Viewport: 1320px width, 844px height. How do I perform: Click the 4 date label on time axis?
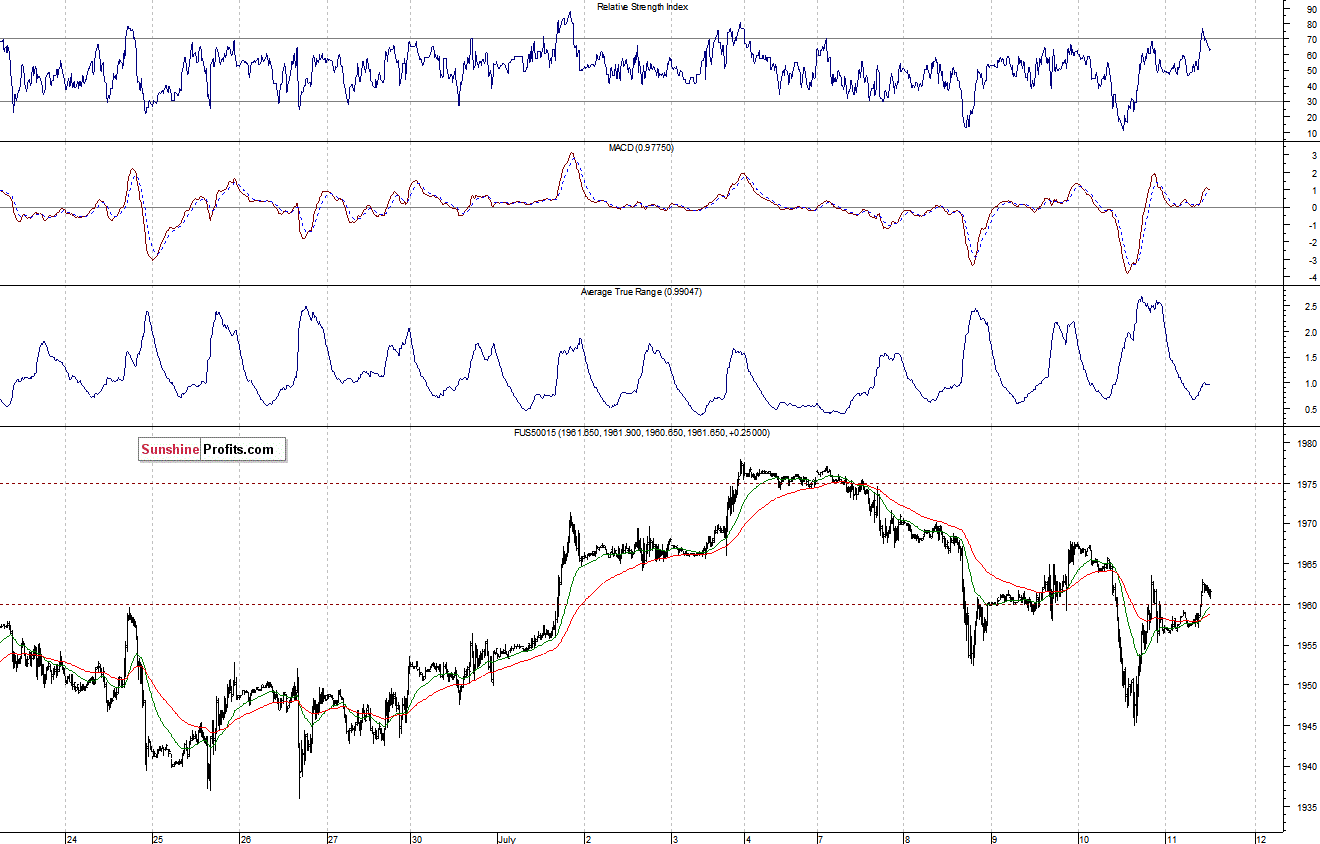[x=746, y=838]
